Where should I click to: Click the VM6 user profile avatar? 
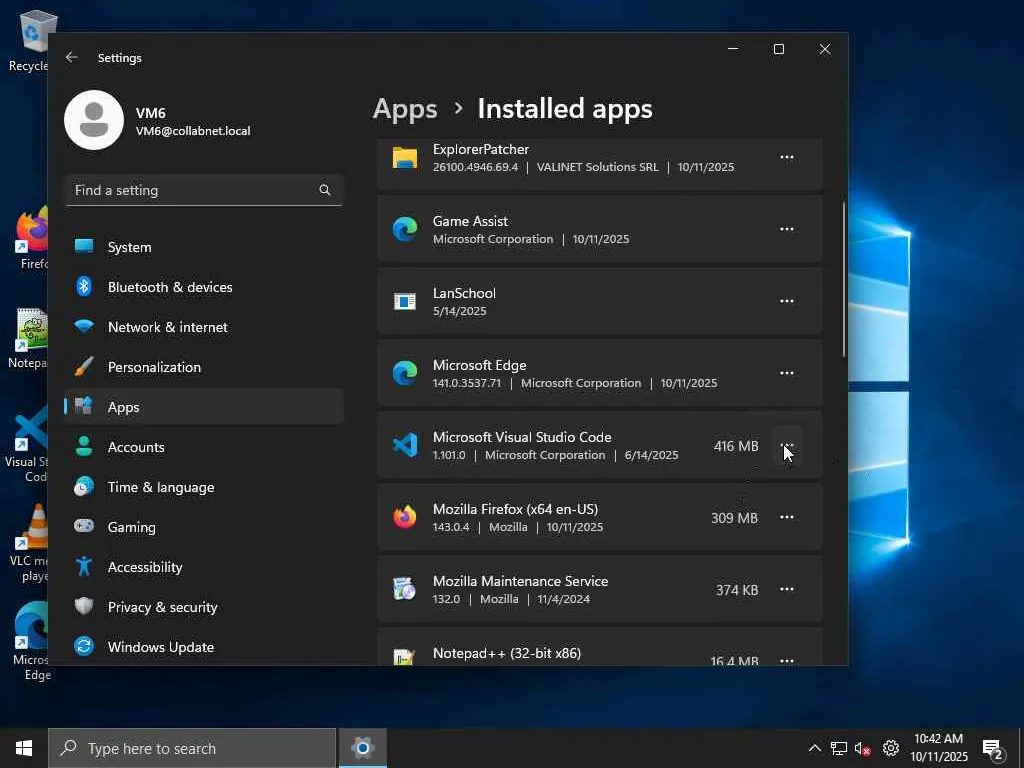coord(94,120)
